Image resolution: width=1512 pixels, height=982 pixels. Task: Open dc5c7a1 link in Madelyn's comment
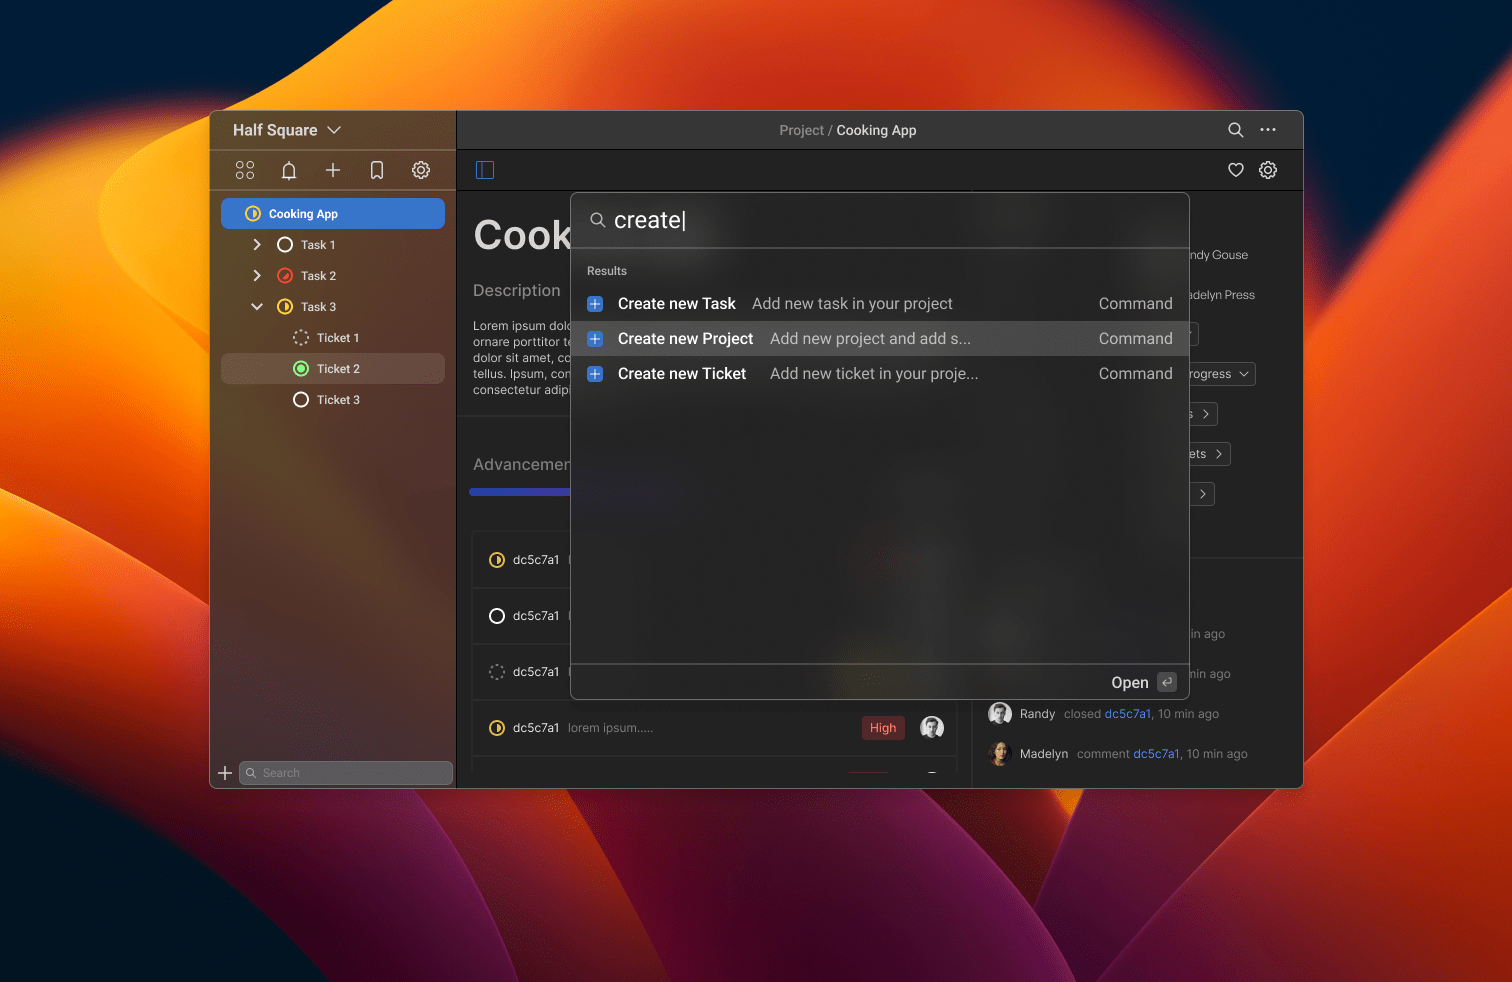point(1157,754)
